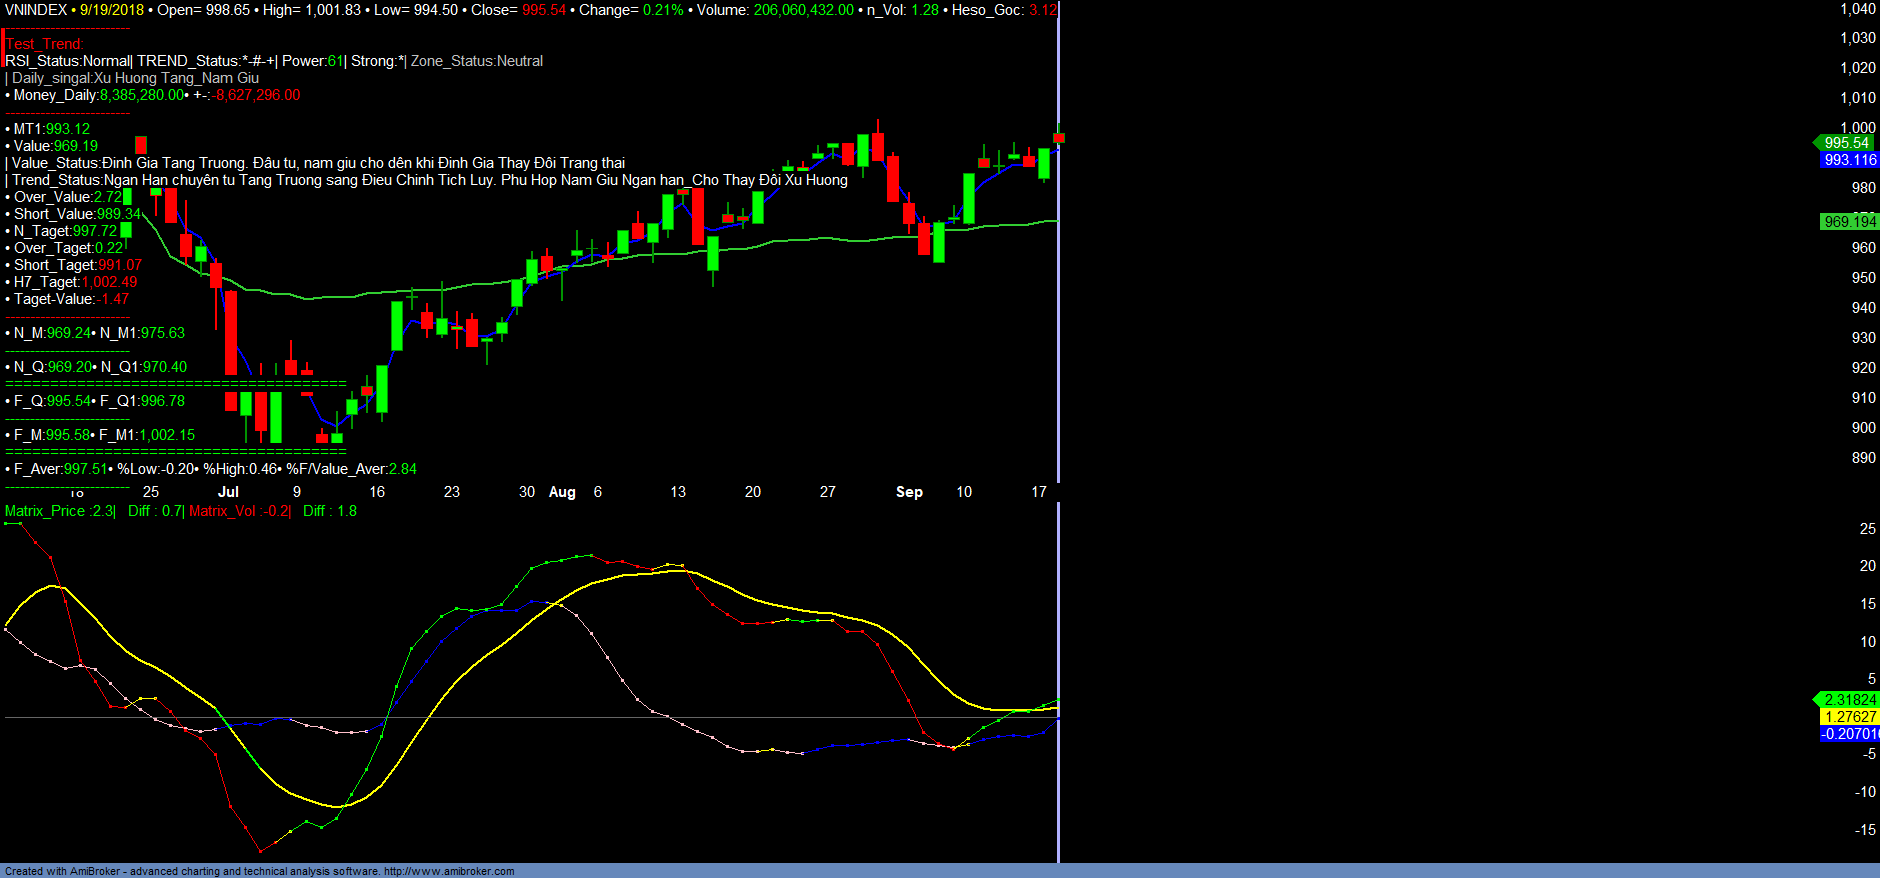Click date 17 on the time axis
This screenshot has width=1880, height=878.
pos(1039,492)
